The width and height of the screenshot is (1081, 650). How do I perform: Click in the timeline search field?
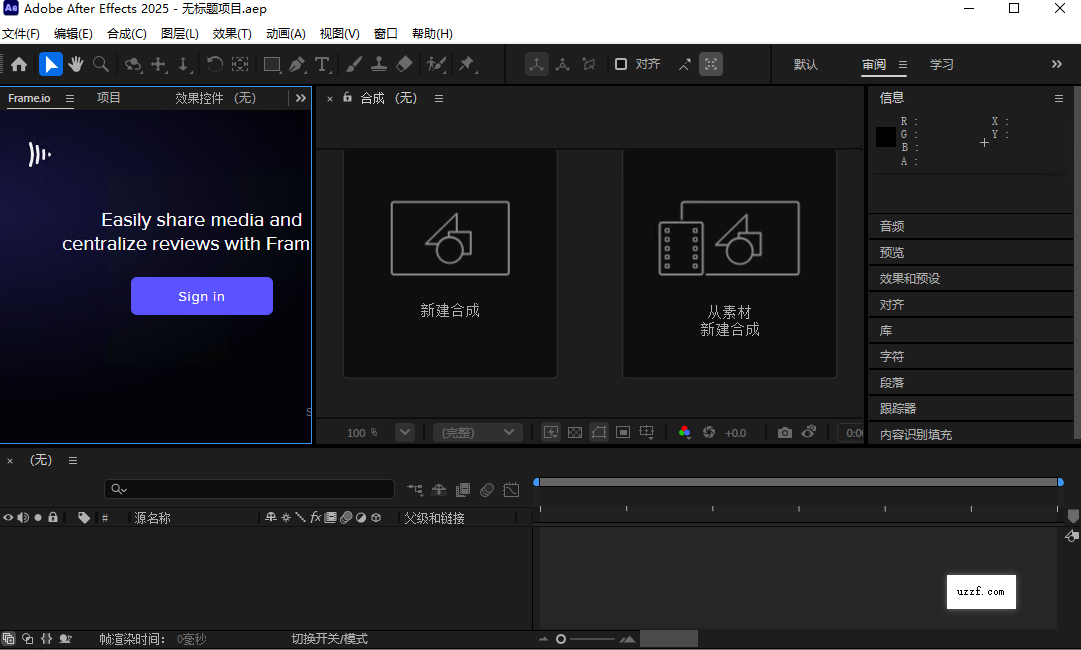[248, 489]
